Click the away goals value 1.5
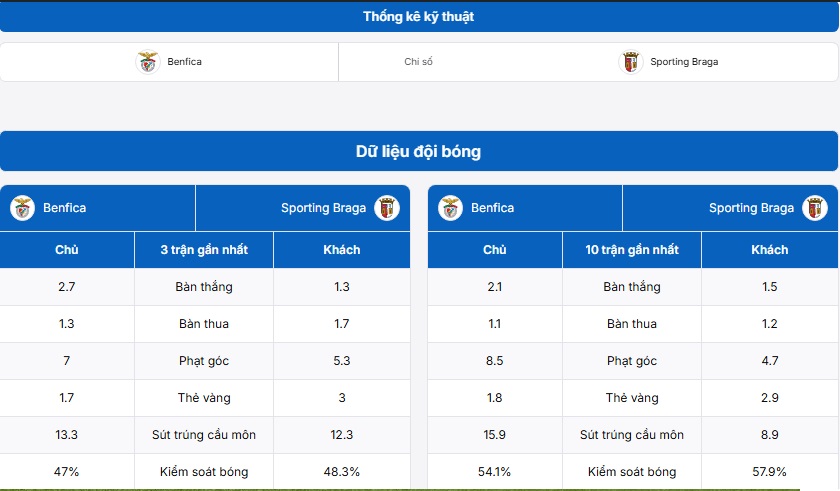The width and height of the screenshot is (840, 491). pos(770,287)
